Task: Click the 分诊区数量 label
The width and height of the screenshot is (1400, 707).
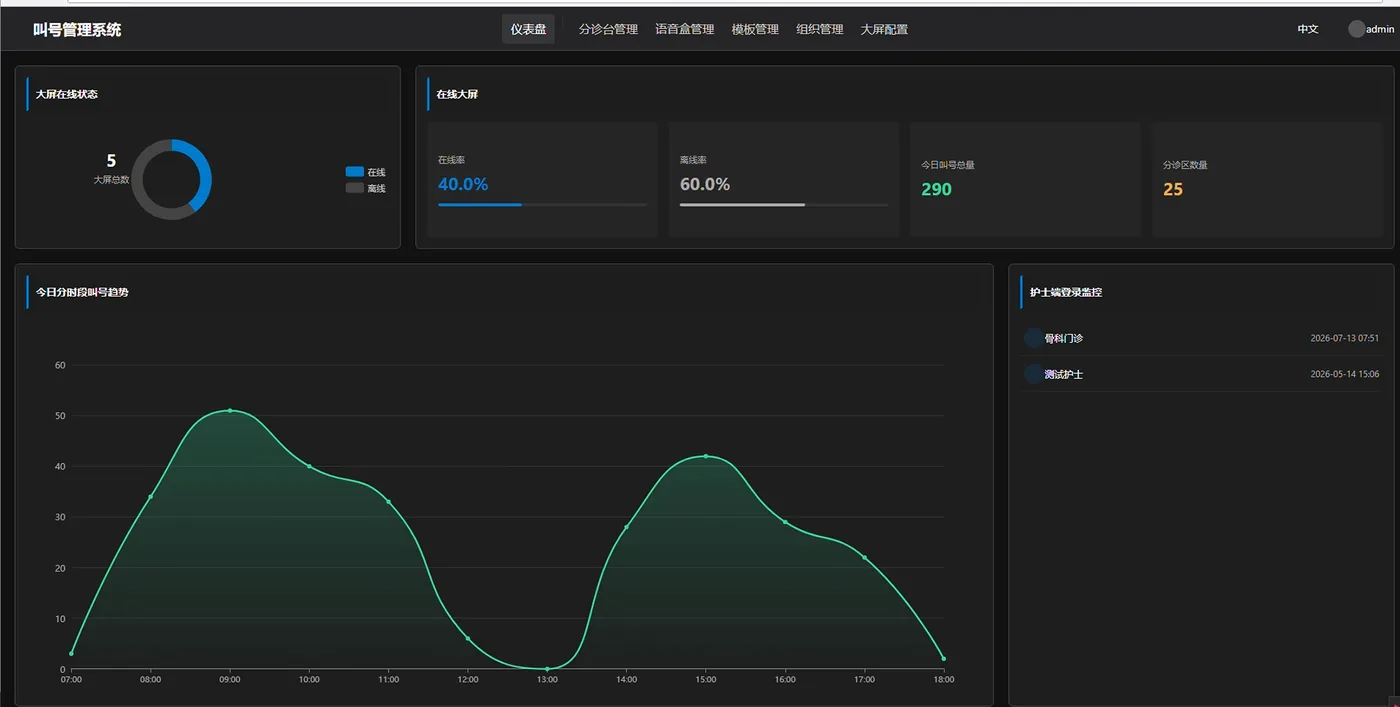Action: [1185, 165]
